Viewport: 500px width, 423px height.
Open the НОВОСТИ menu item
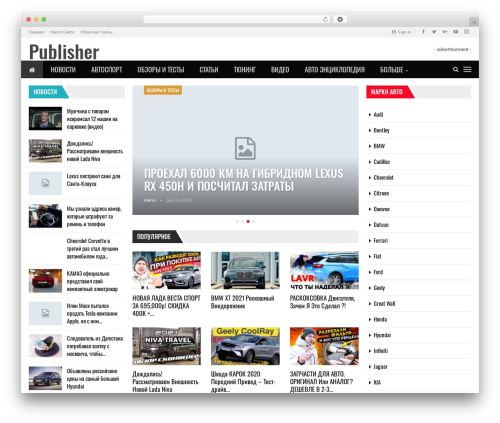63,70
